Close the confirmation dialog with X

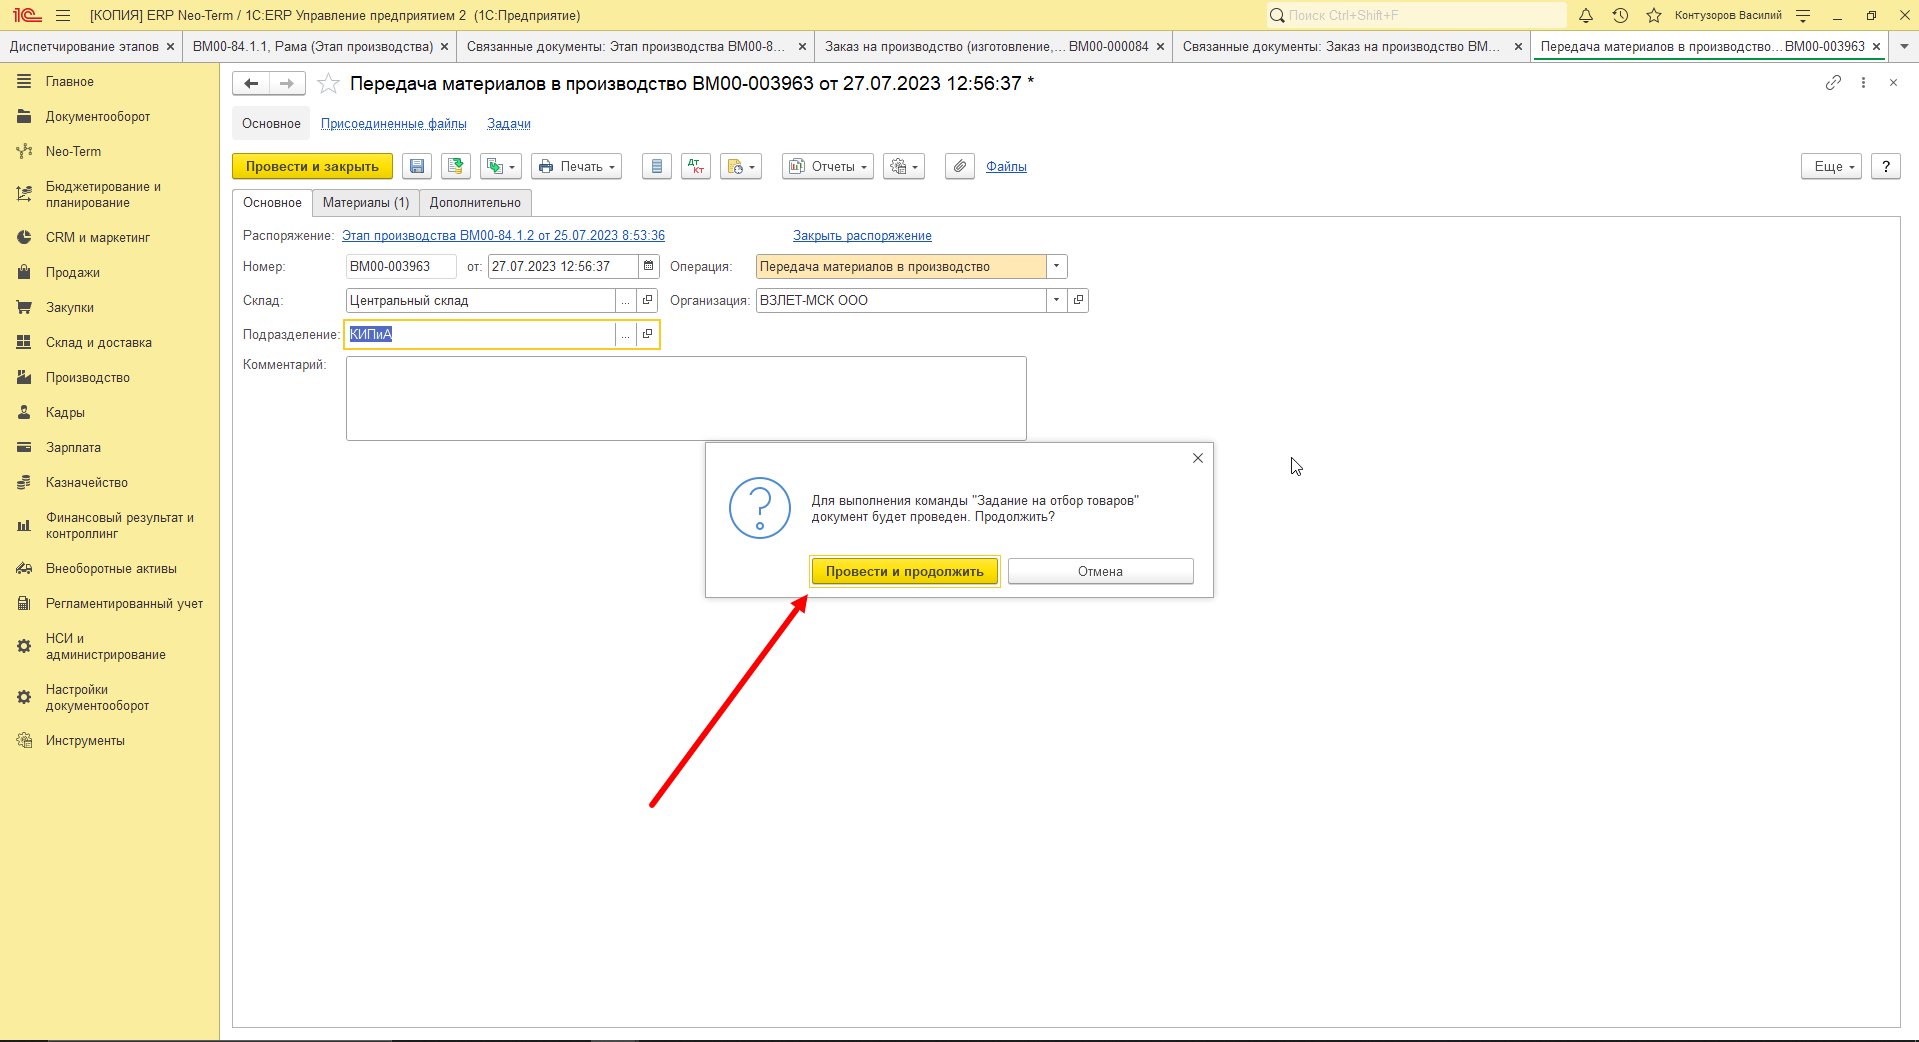click(1197, 458)
